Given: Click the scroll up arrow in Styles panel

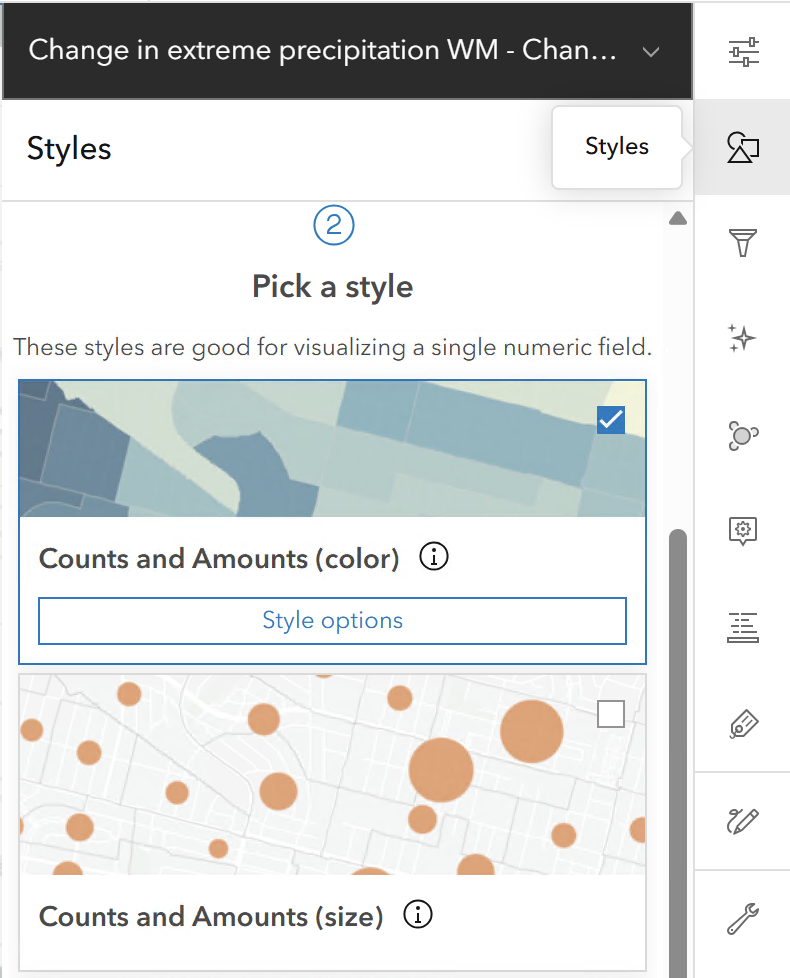Looking at the screenshot, I should [x=678, y=219].
